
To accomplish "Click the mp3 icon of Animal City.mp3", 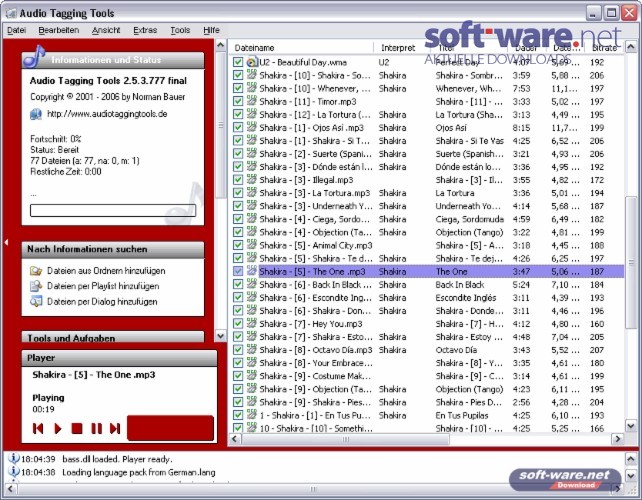I will coord(252,245).
